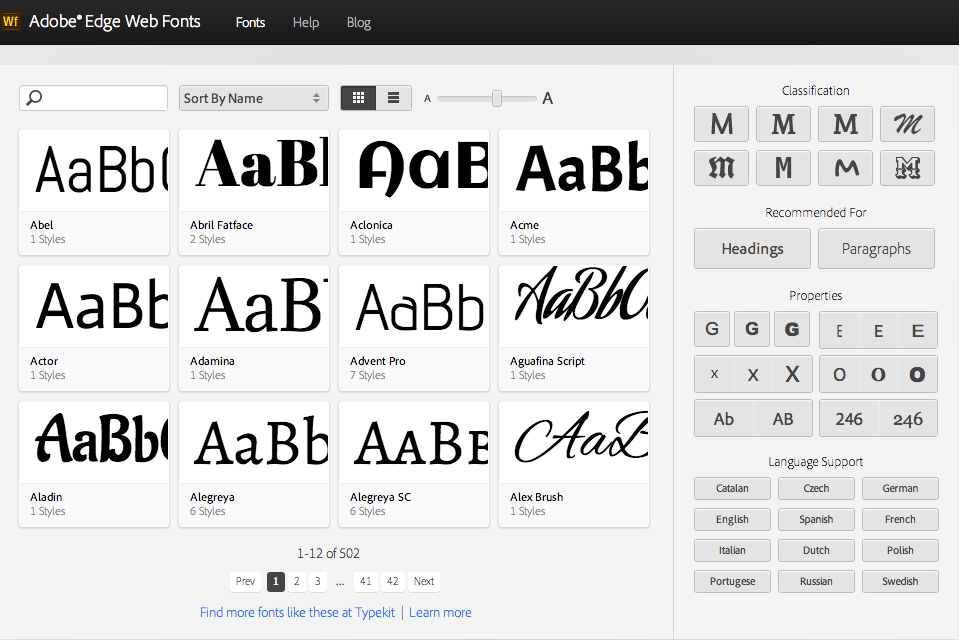Toggle Swedish language support
The image size is (959, 640).
click(x=900, y=581)
